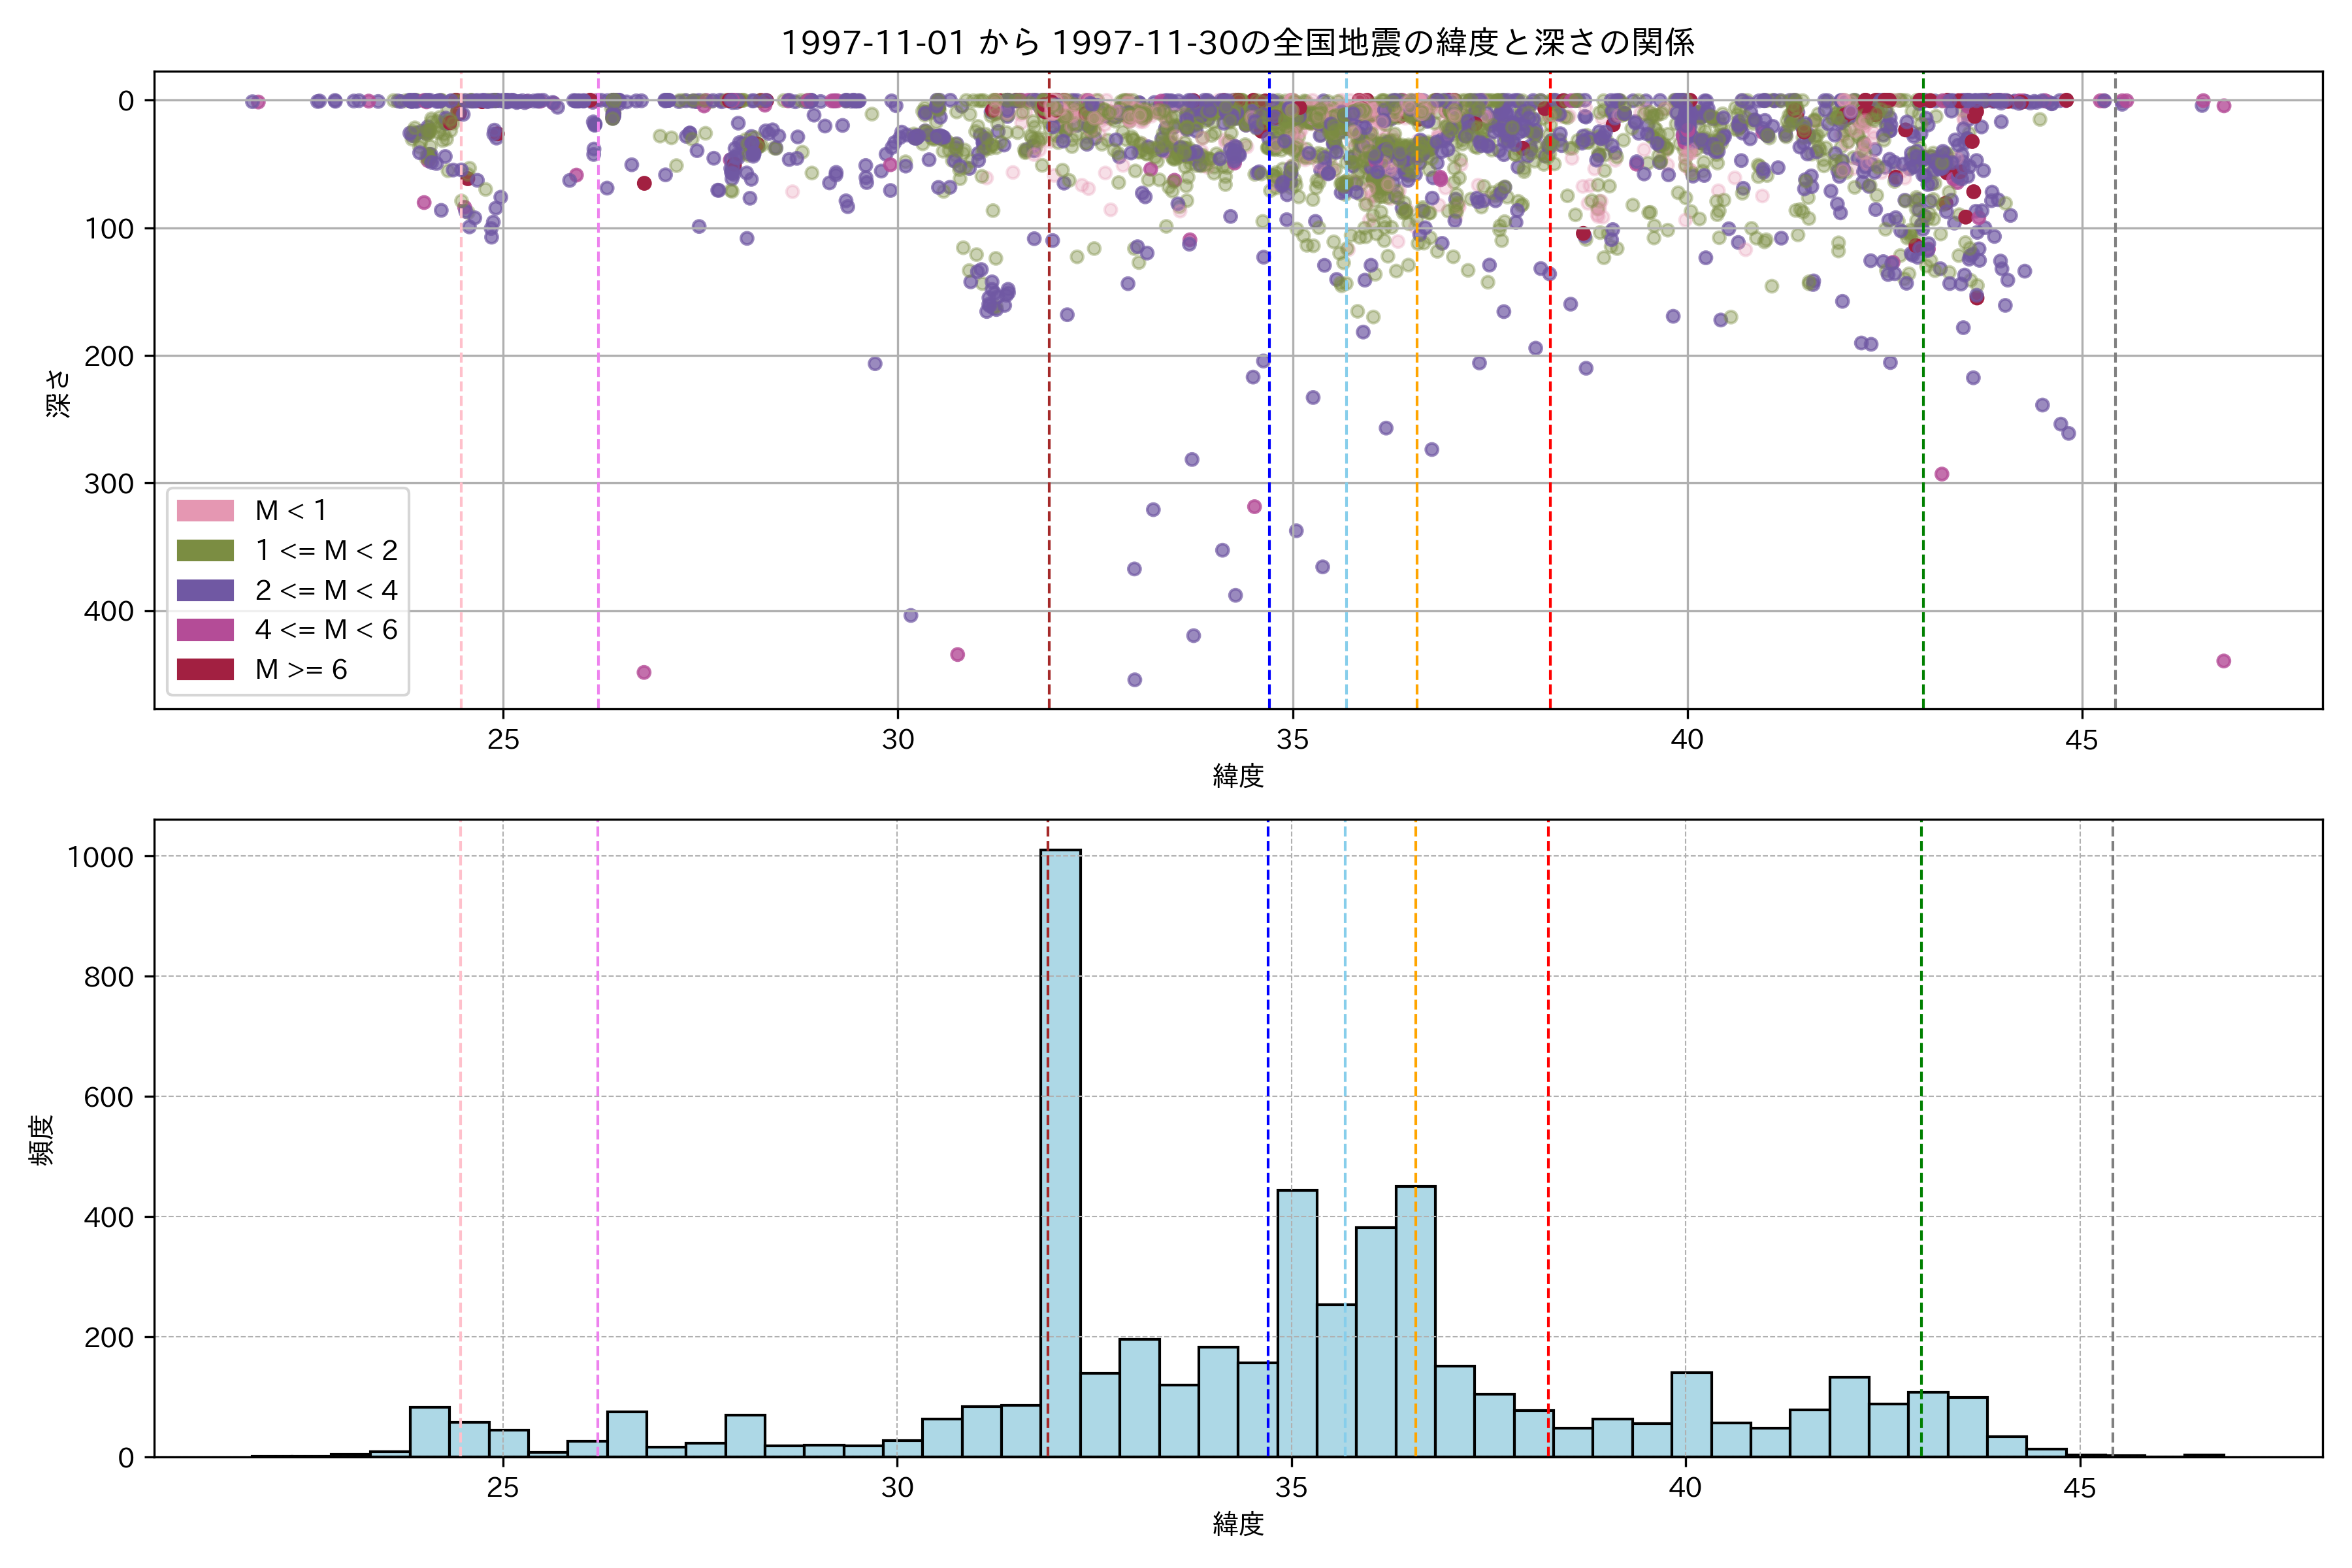Image resolution: width=2352 pixels, height=1568 pixels.
Task: Click the 'M >= 6' legend text
Action: 301,669
